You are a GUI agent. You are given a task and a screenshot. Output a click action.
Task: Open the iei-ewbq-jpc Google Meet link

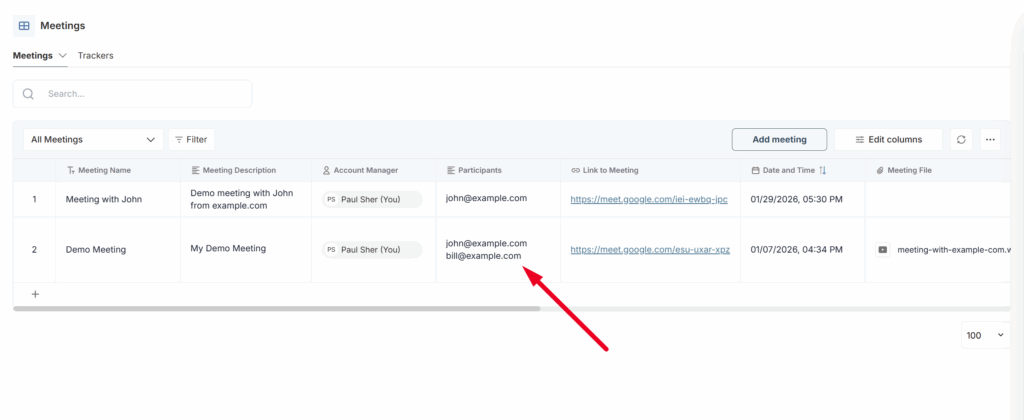pyautogui.click(x=649, y=199)
